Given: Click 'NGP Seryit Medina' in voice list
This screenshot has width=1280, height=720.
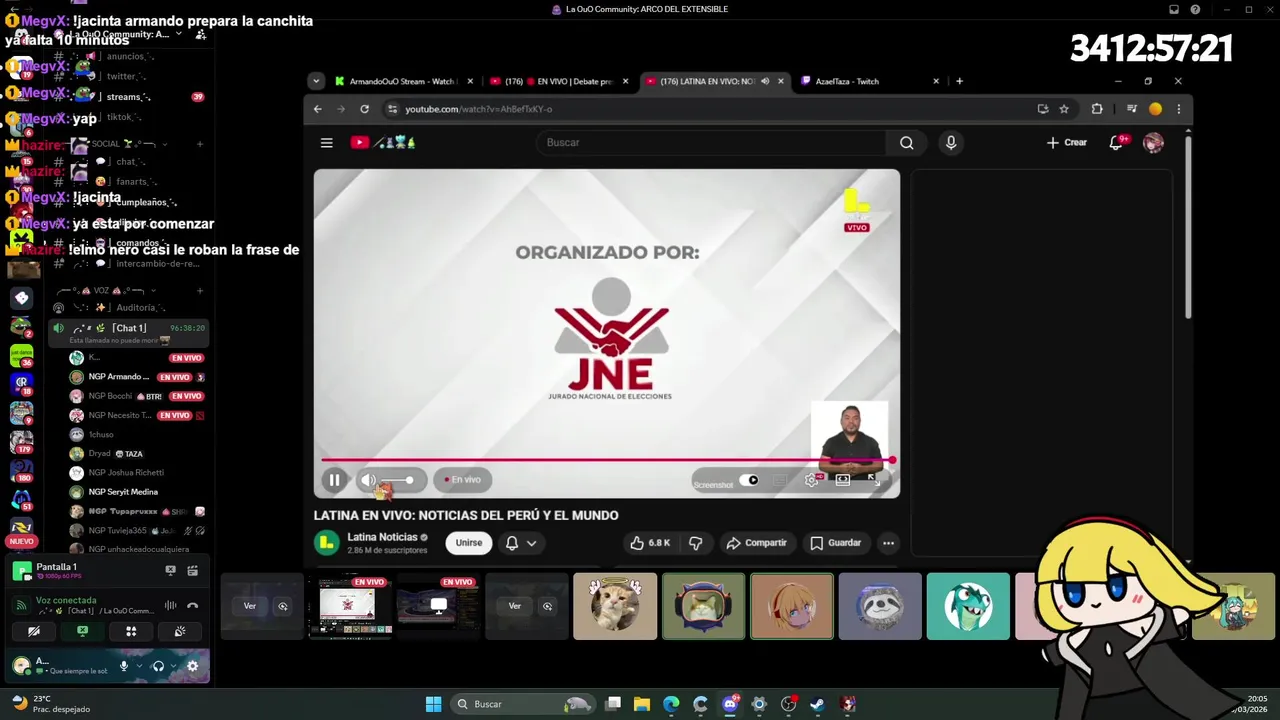Looking at the screenshot, I should click(x=123, y=492).
